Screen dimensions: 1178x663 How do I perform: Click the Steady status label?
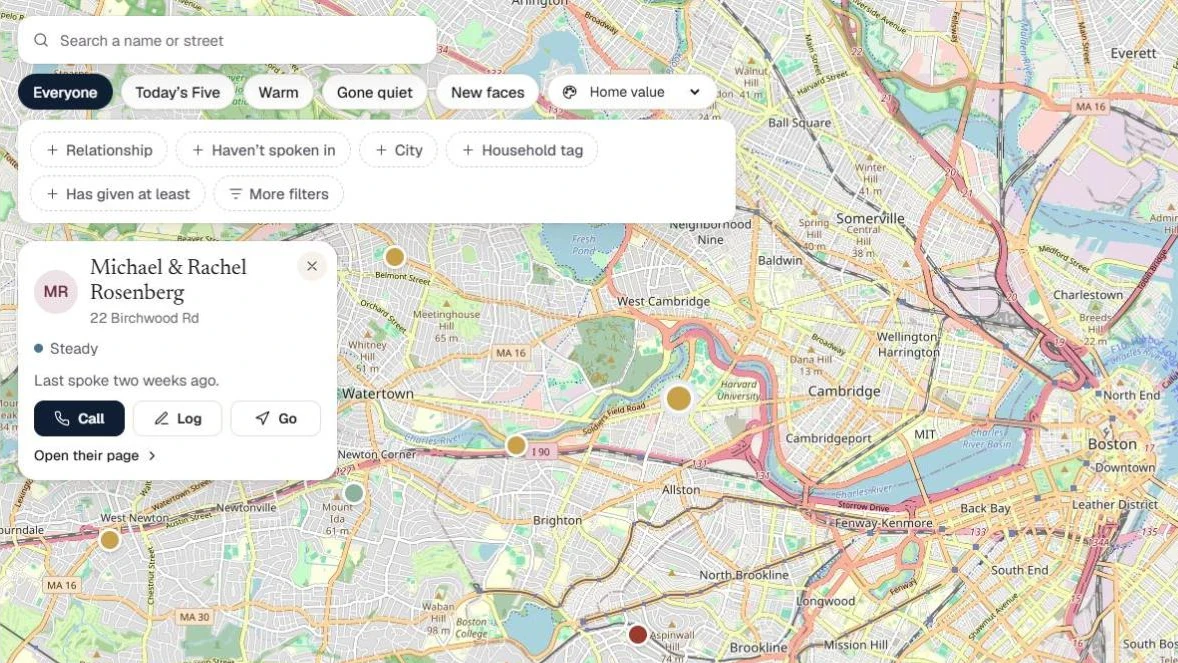tap(74, 349)
